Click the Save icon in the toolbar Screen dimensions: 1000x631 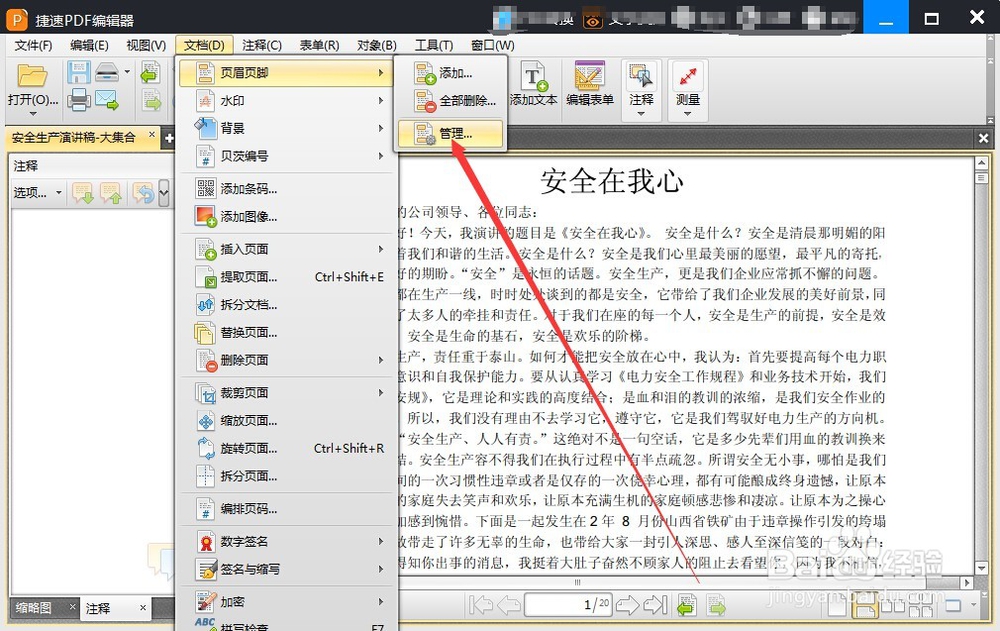(x=78, y=71)
